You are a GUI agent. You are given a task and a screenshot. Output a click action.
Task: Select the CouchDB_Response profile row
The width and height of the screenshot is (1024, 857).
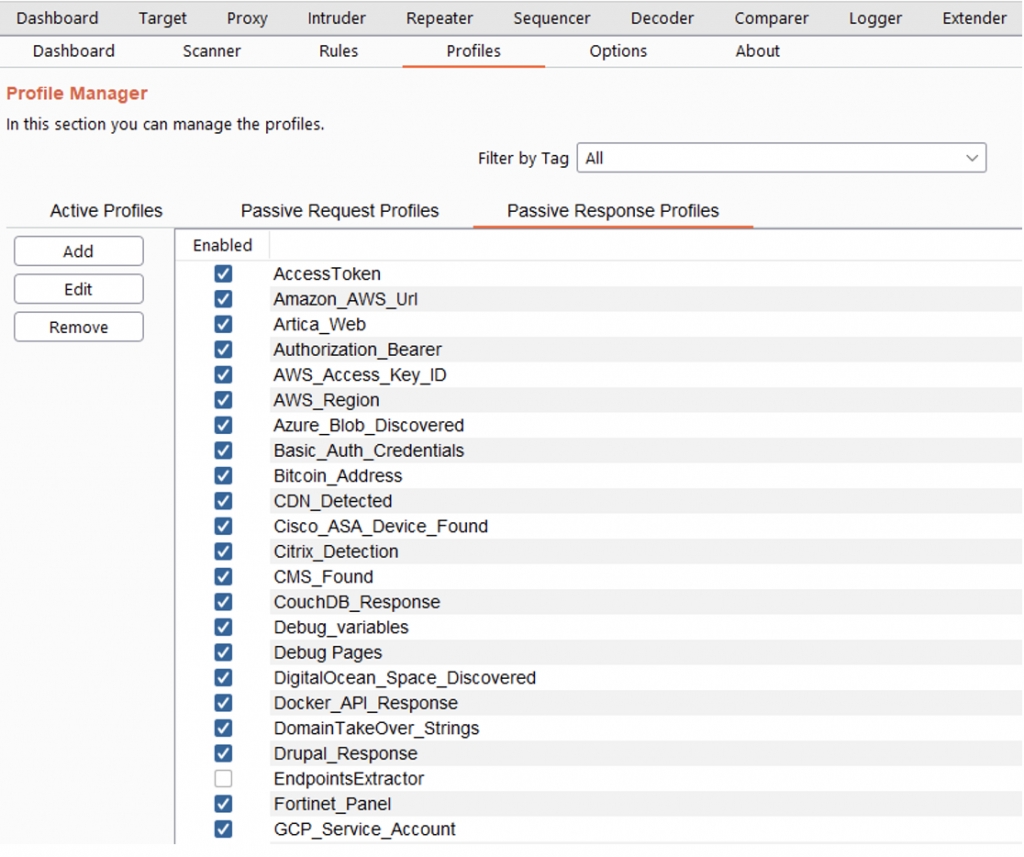[x=357, y=602]
